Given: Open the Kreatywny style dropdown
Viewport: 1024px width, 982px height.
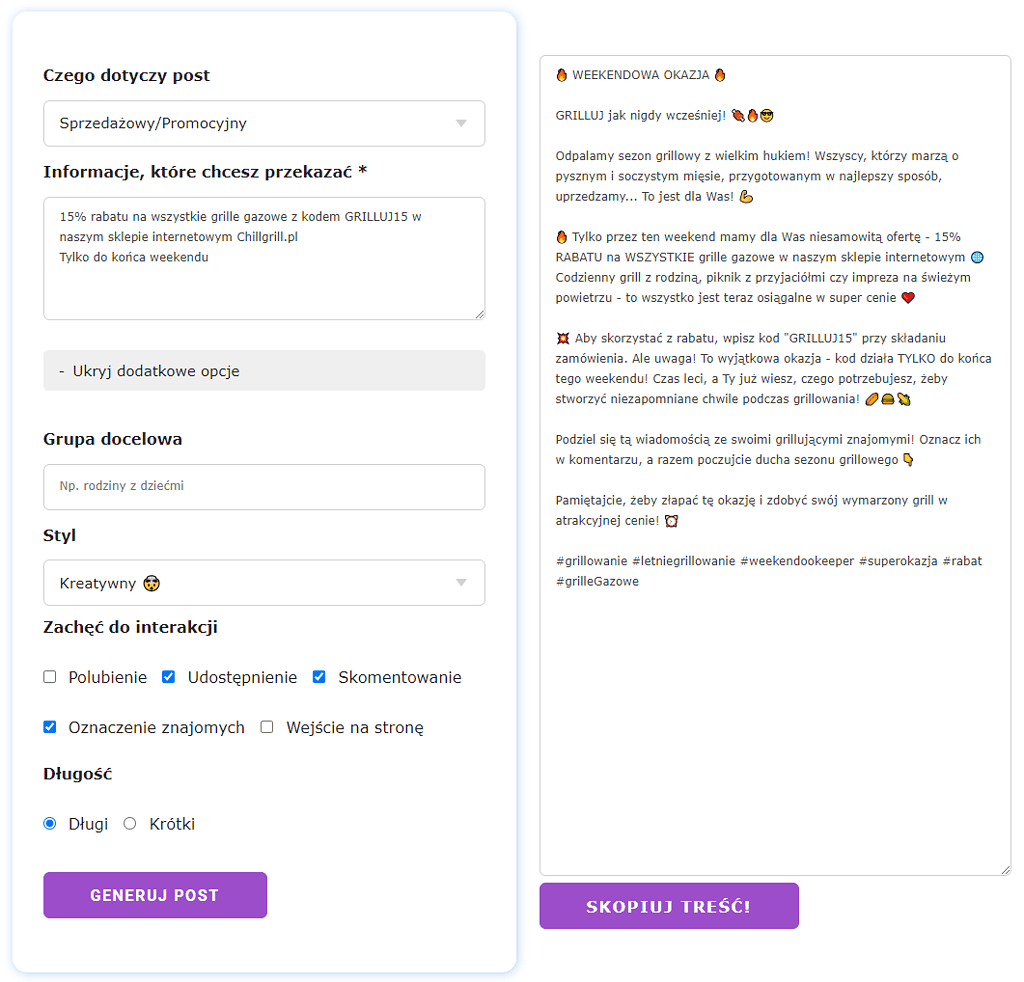Looking at the screenshot, I should (x=264, y=582).
